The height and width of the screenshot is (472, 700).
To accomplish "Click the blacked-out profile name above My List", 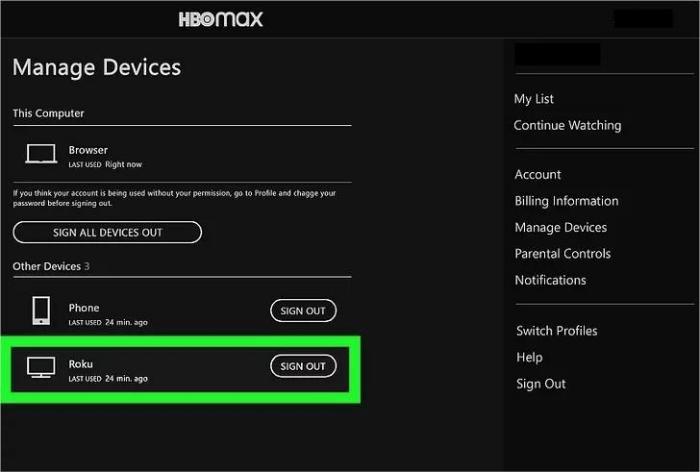I will point(557,55).
